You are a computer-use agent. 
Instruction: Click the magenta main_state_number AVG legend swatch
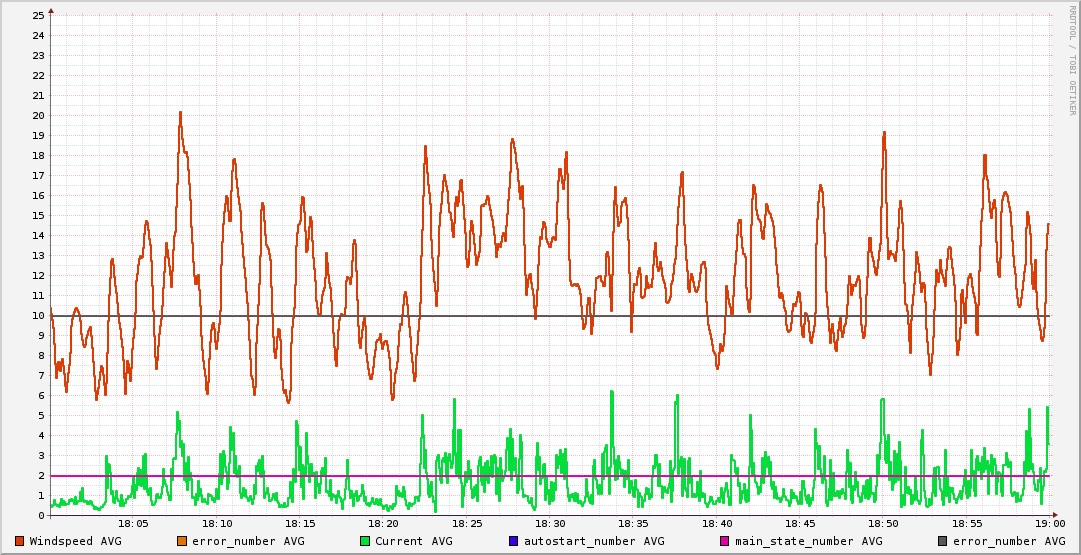(725, 541)
